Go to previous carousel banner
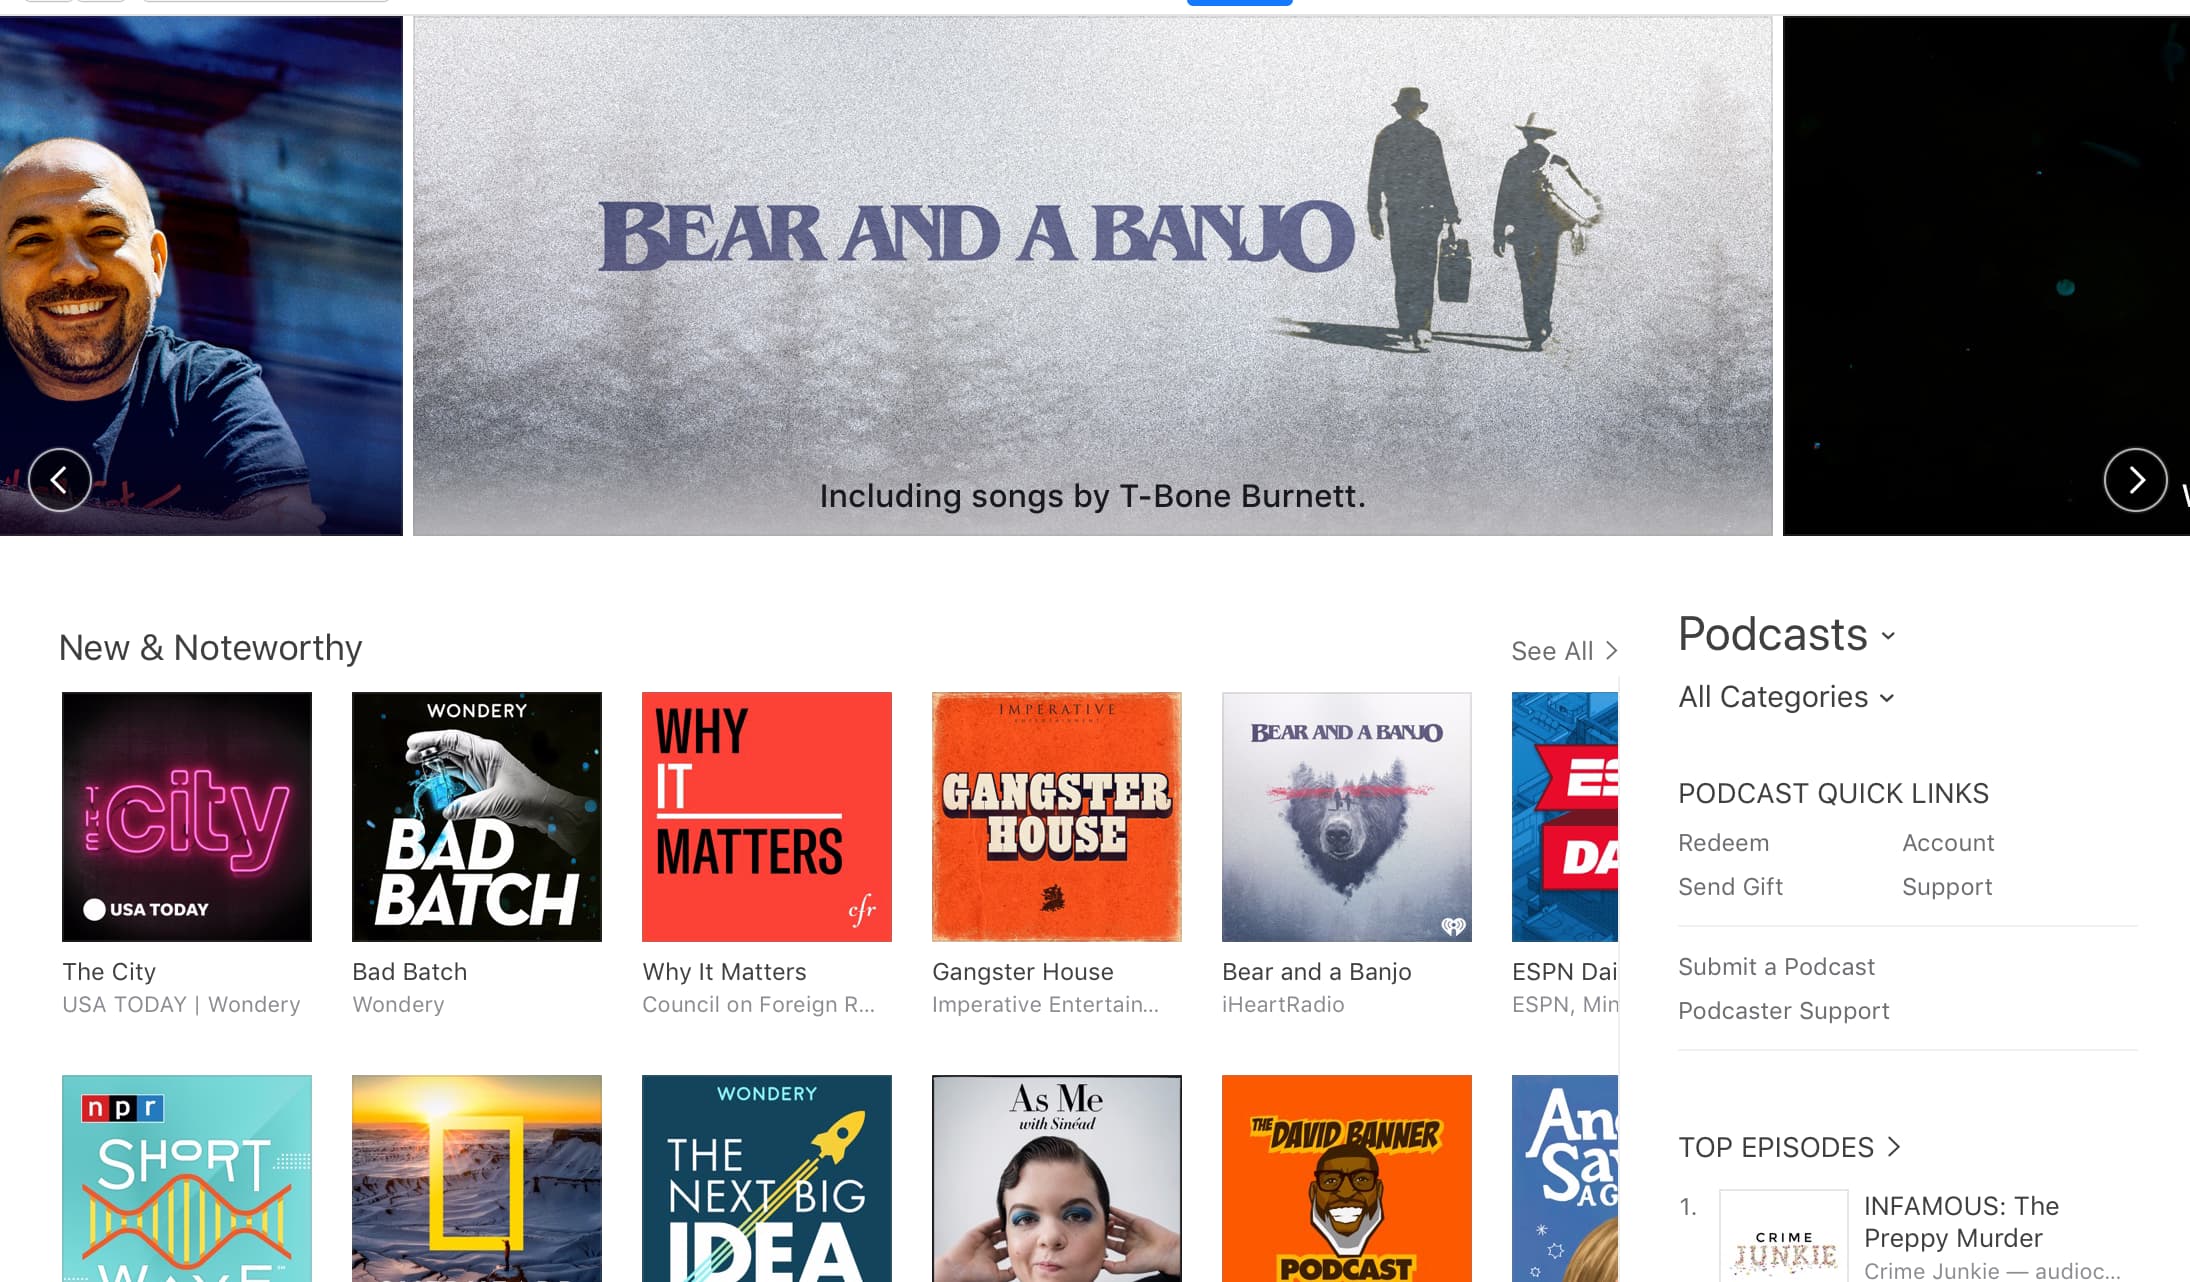The width and height of the screenshot is (2190, 1282). pos(60,480)
